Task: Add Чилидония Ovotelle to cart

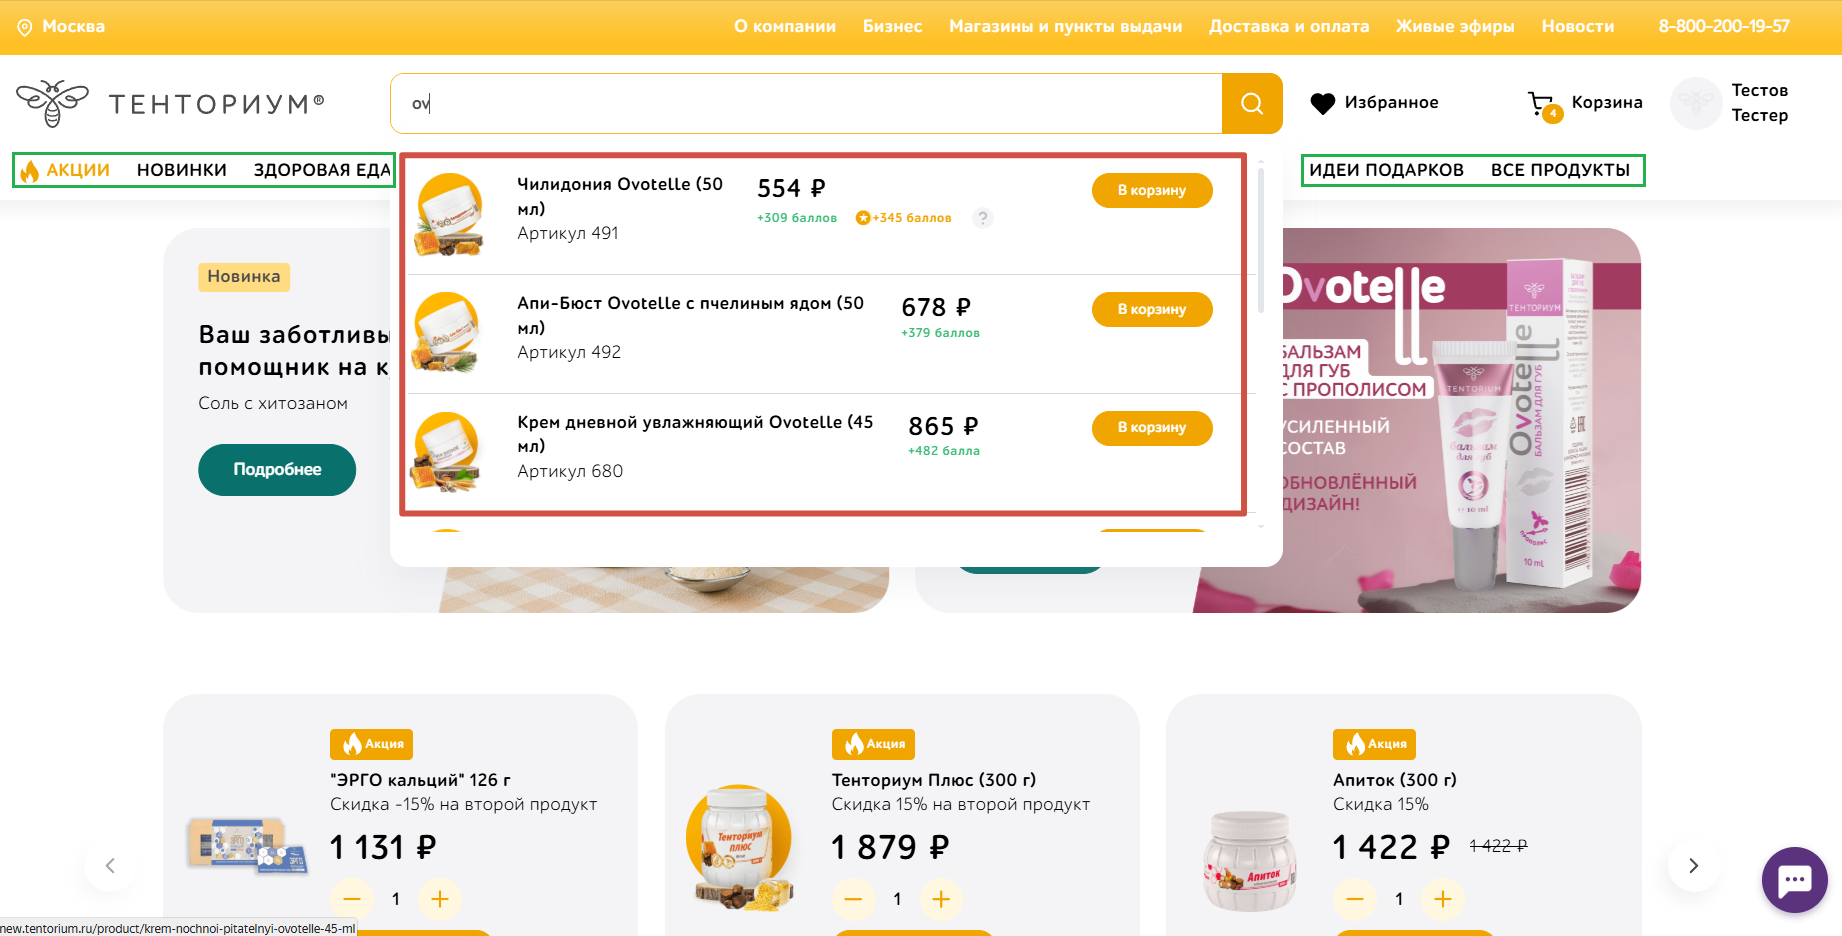Action: 1152,190
